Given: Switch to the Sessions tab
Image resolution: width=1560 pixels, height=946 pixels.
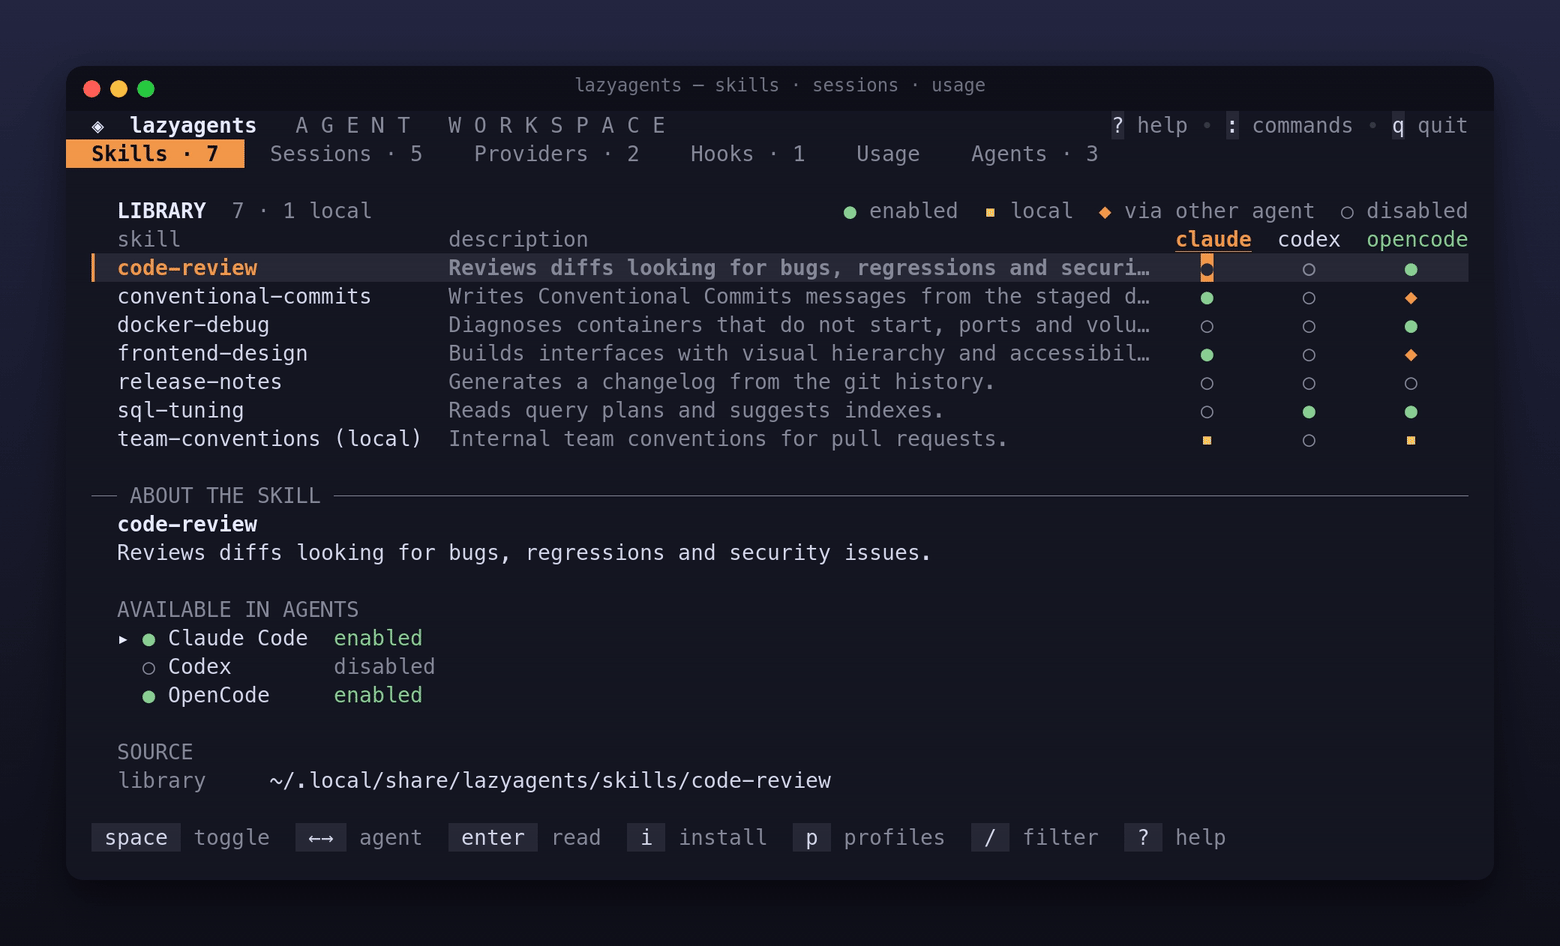Looking at the screenshot, I should [346, 154].
